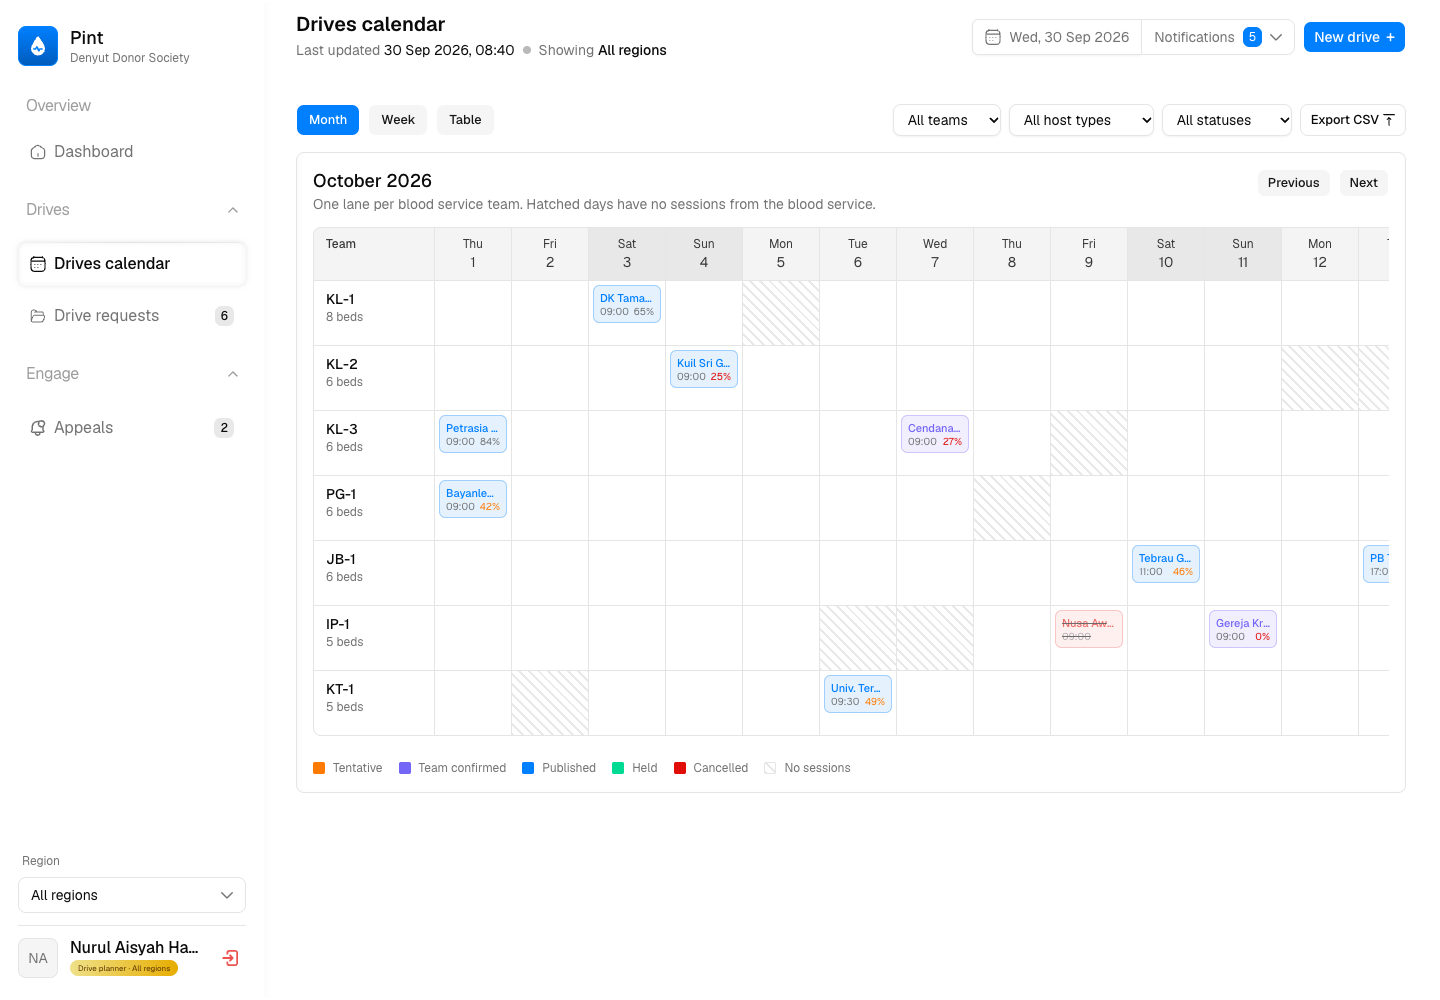Go to Dashboard page

coord(132,152)
